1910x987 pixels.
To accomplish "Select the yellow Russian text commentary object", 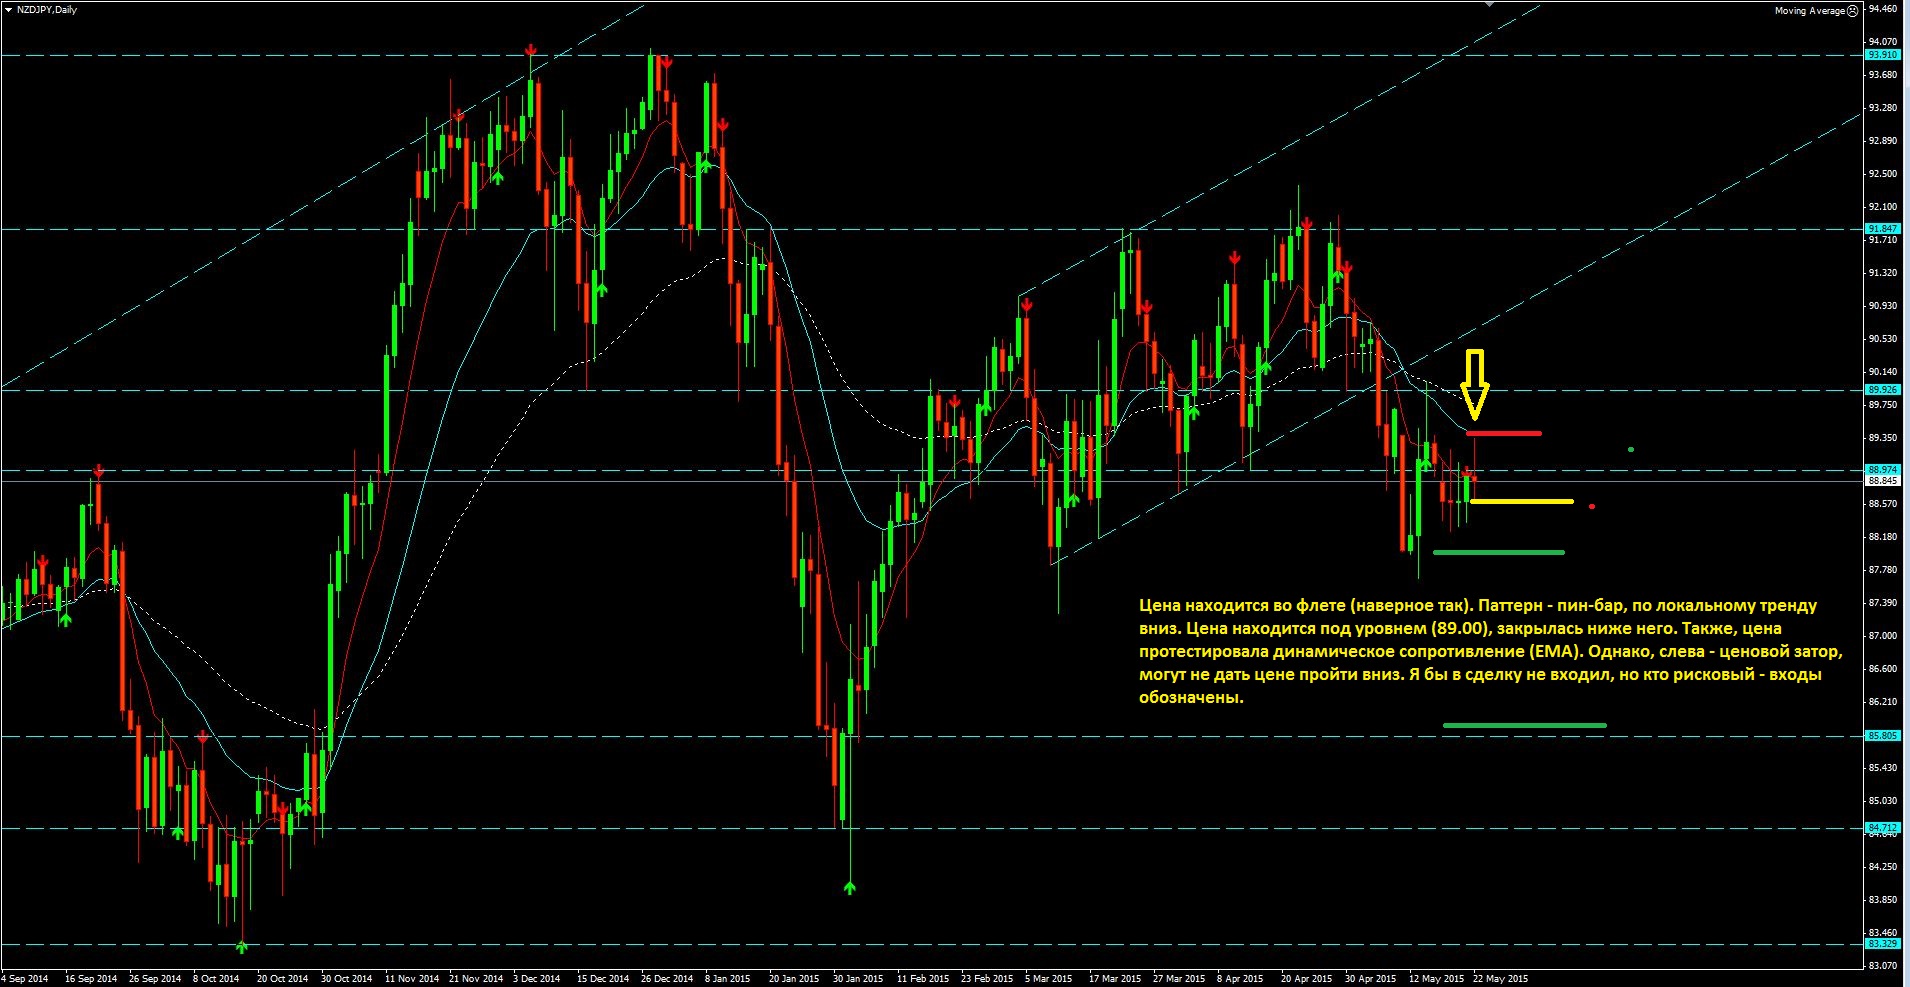I will coord(1490,651).
